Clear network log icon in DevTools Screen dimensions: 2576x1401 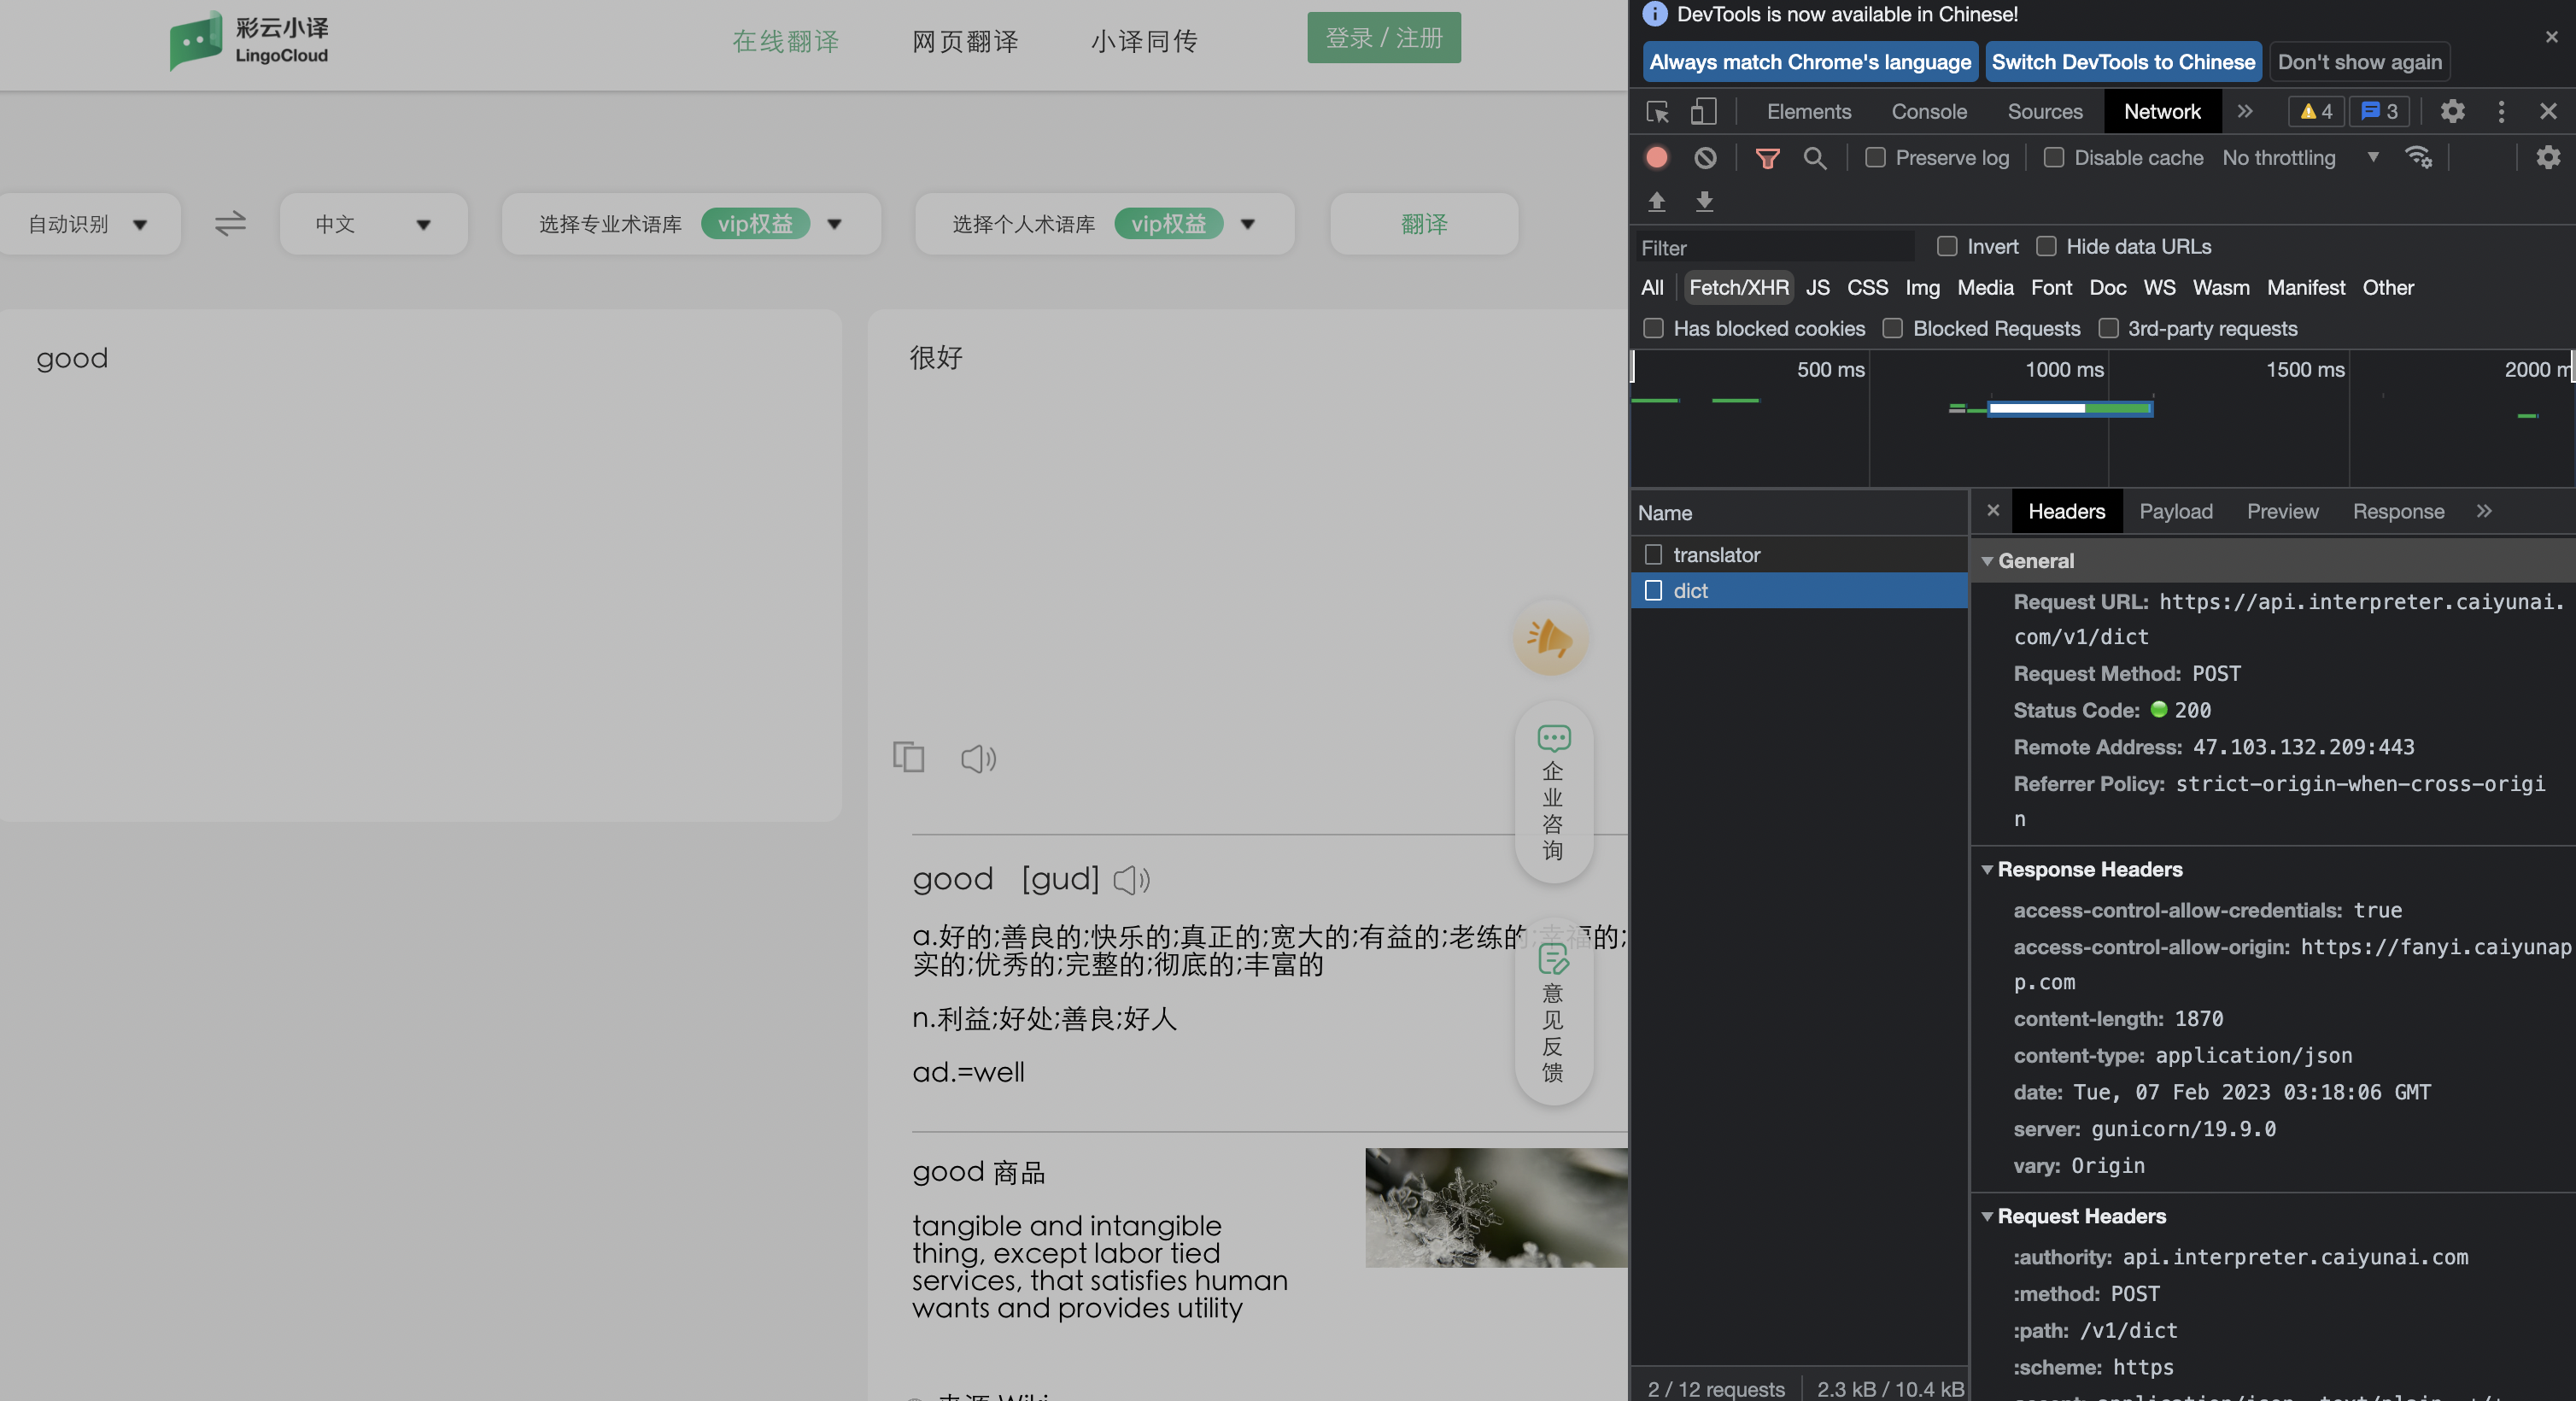1705,158
